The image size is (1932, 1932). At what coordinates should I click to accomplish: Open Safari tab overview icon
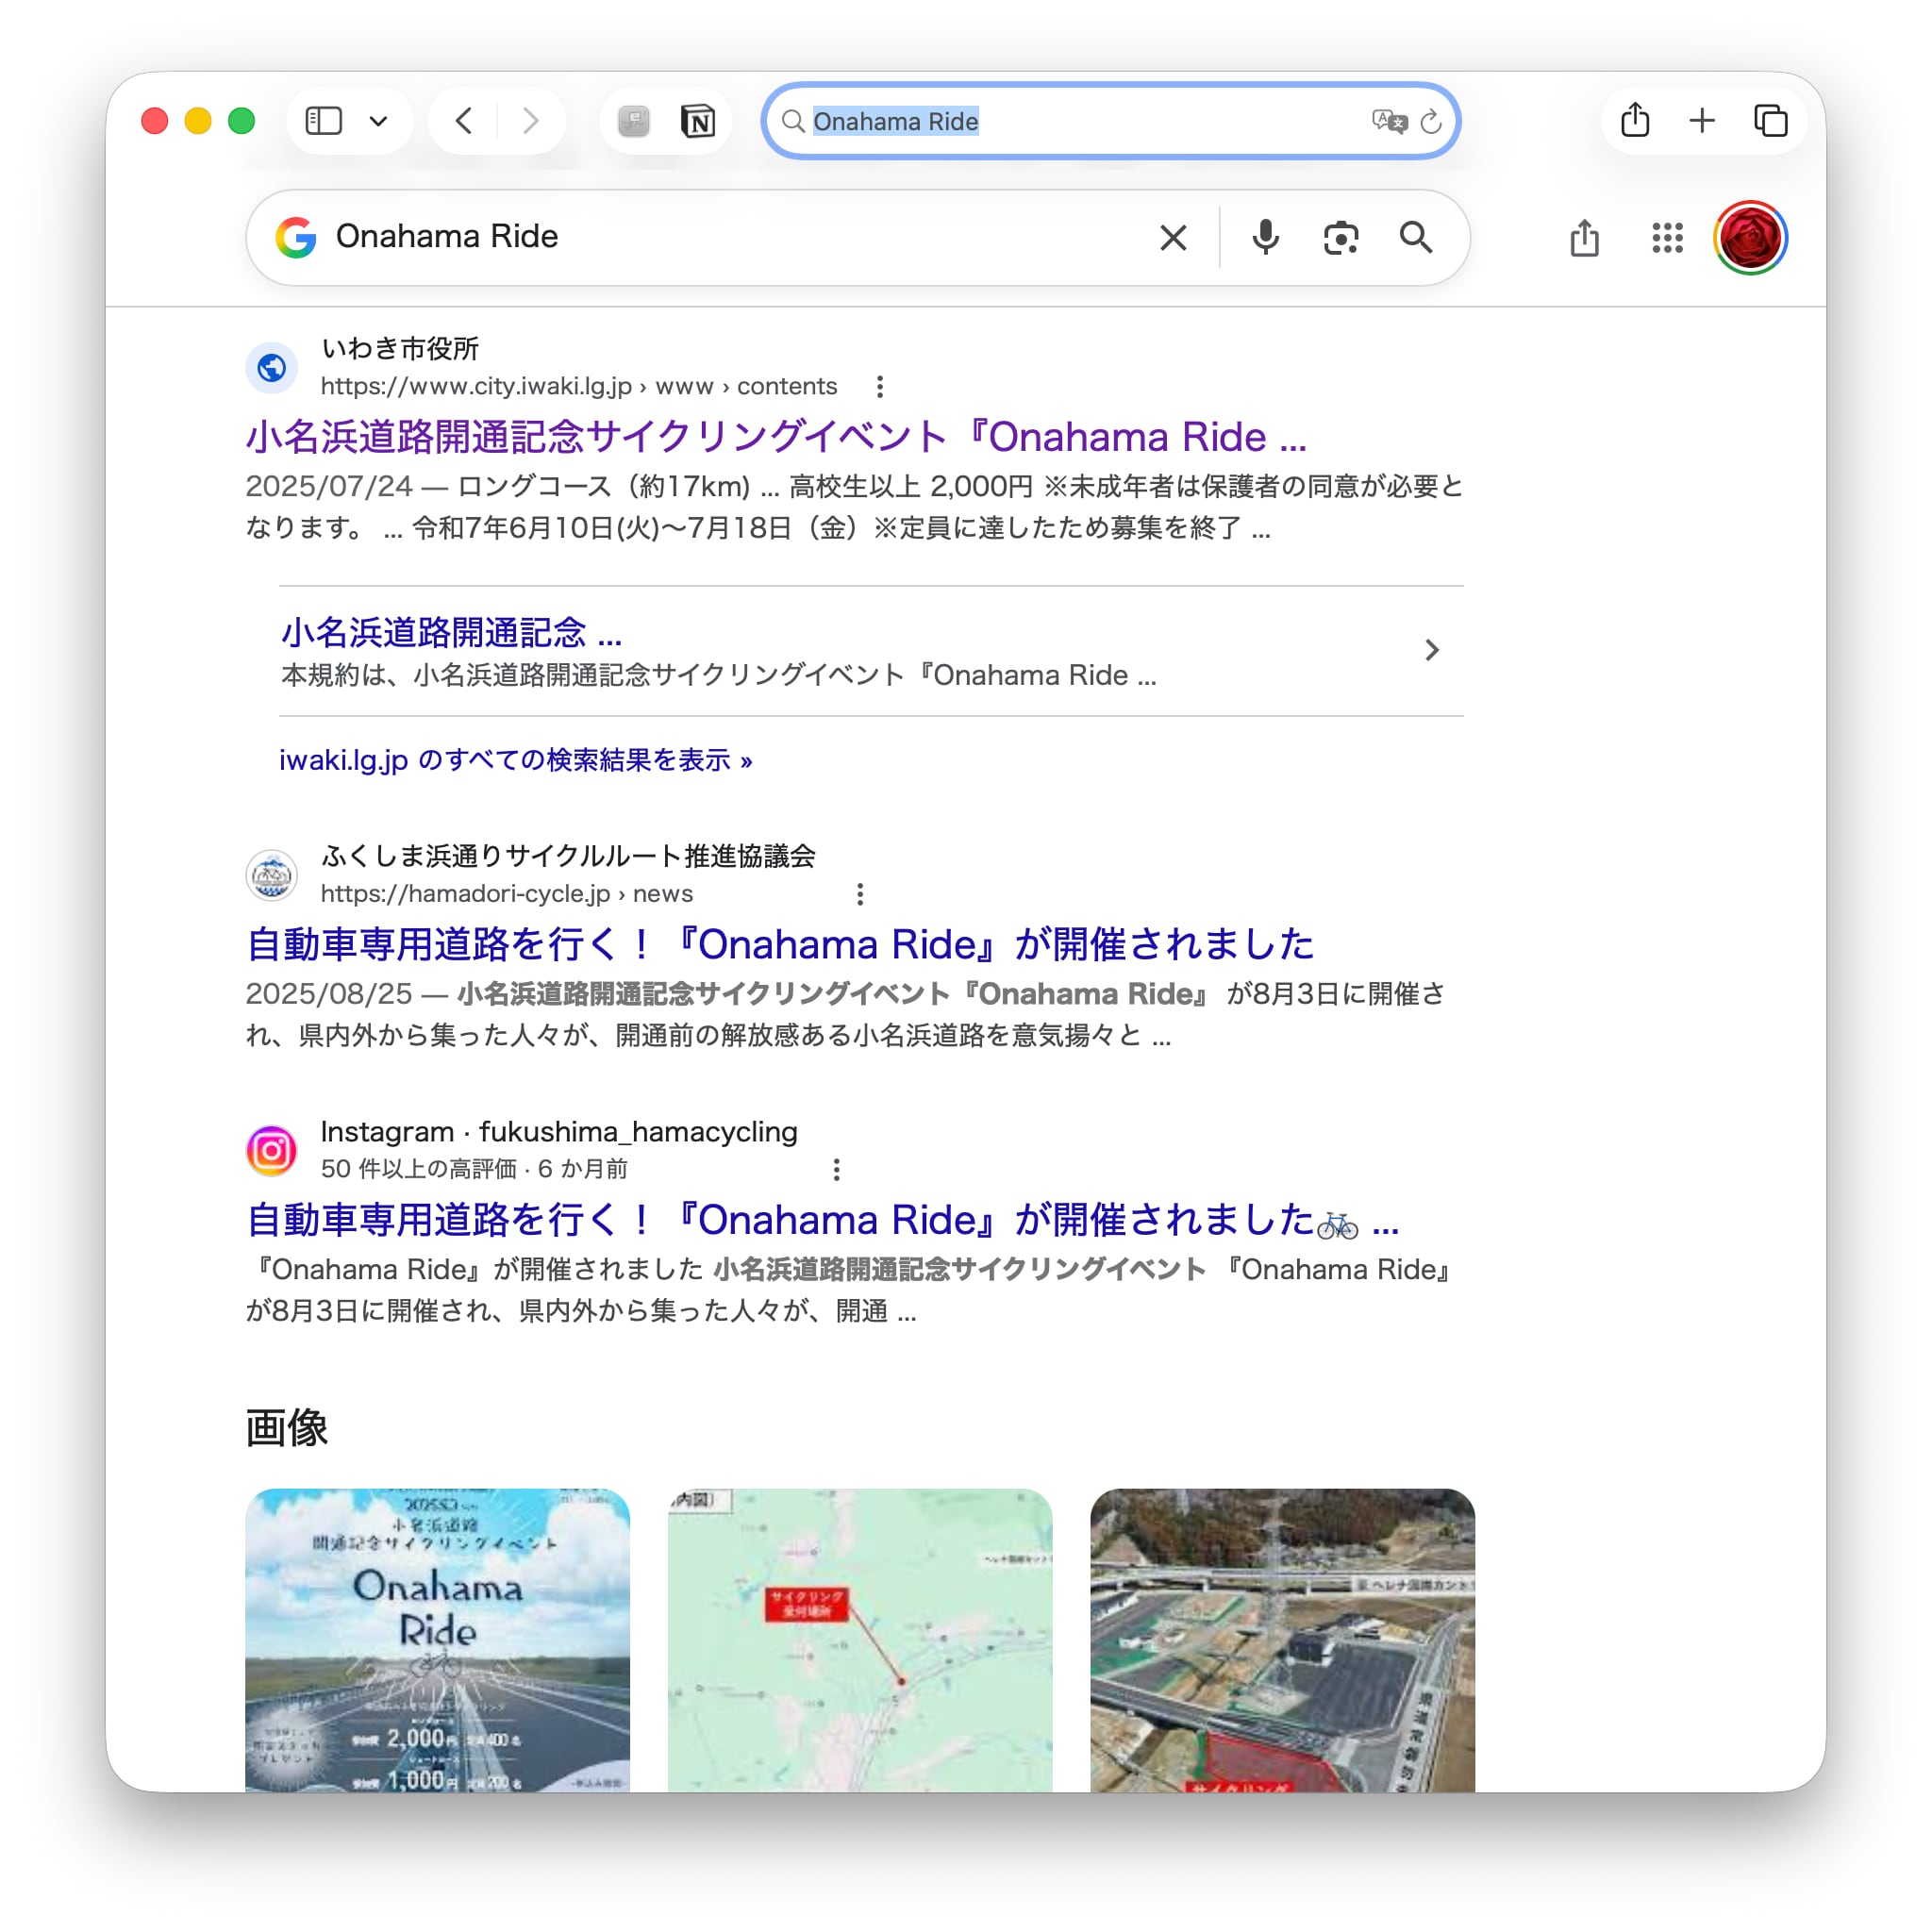1770,121
